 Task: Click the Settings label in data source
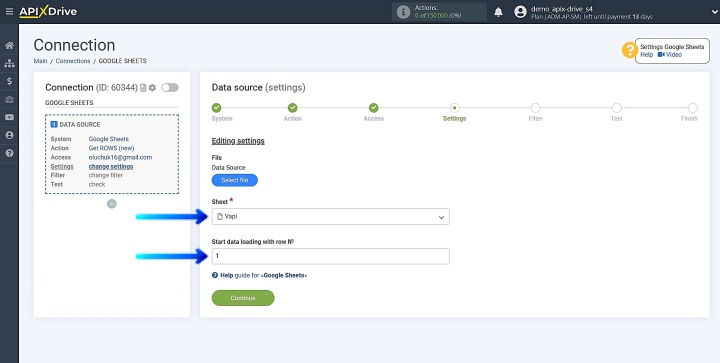click(x=62, y=167)
